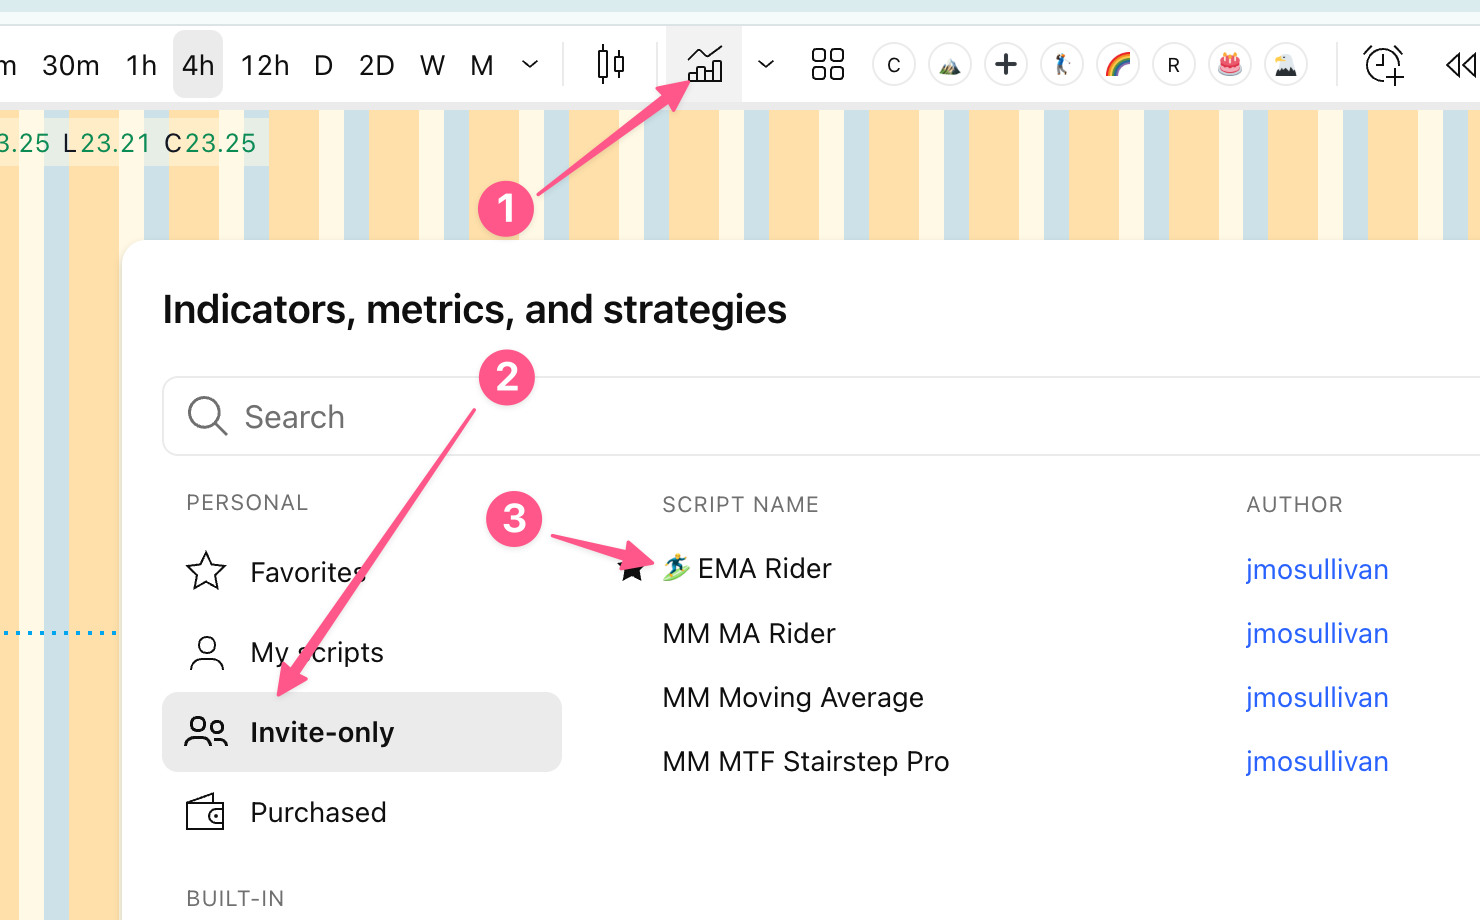
Task: Open the Indicators, metrics, and strategies button
Action: pos(705,65)
